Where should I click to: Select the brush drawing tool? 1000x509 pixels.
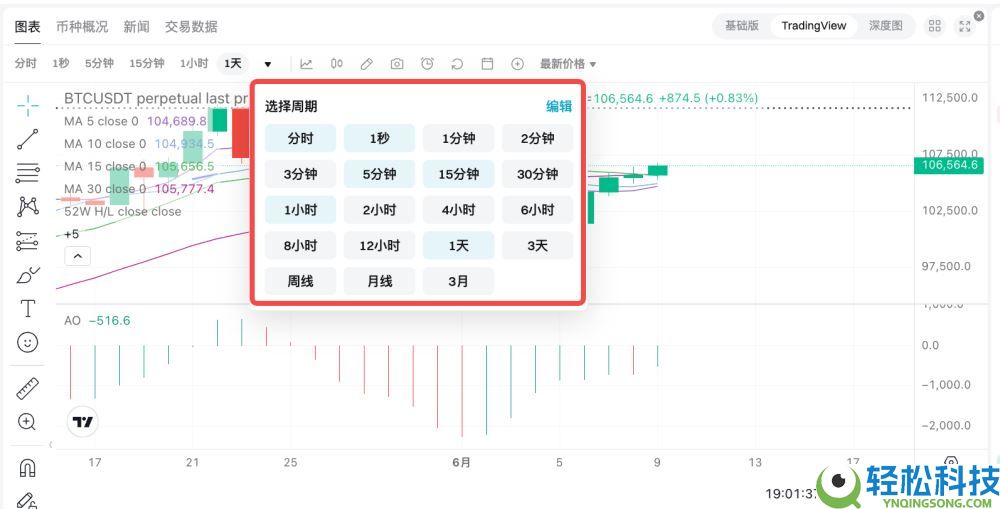(27, 275)
